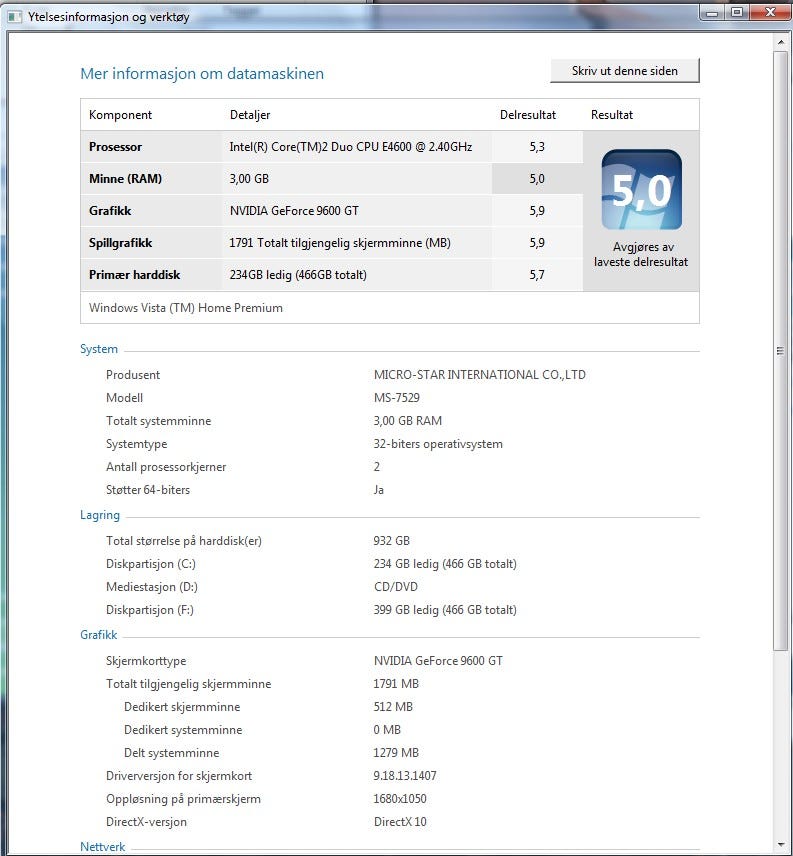Click the System section heading
Image resolution: width=793 pixels, height=856 pixels.
tap(99, 349)
